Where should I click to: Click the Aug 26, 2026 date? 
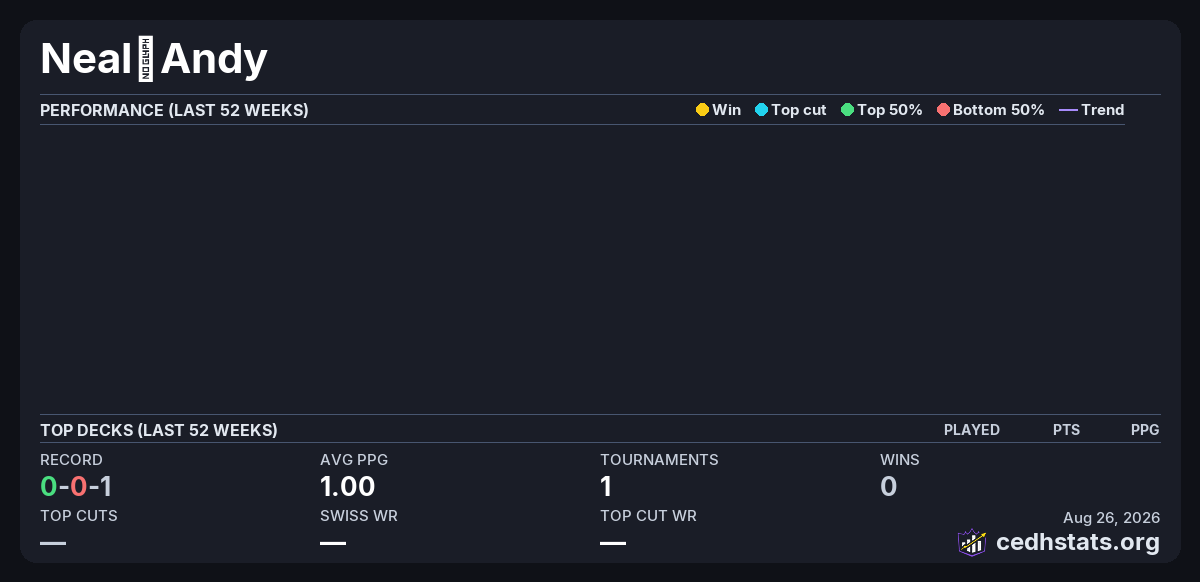point(1111,517)
